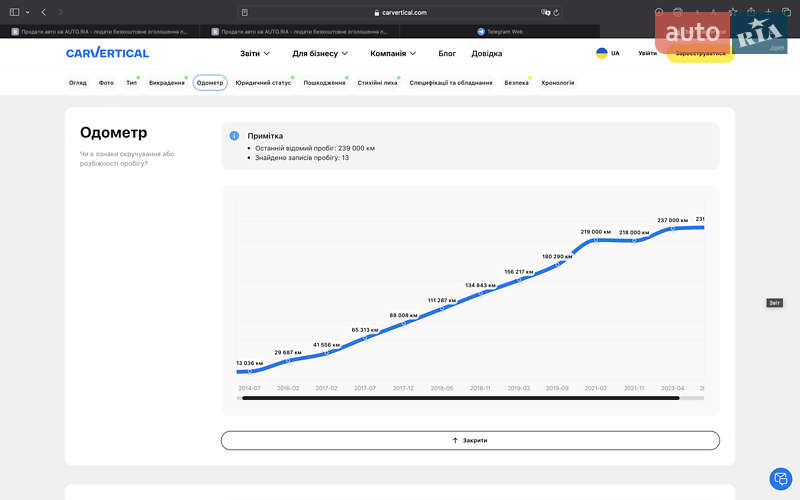Switch to the Юридичний статус tab
800x500 pixels.
(x=262, y=83)
